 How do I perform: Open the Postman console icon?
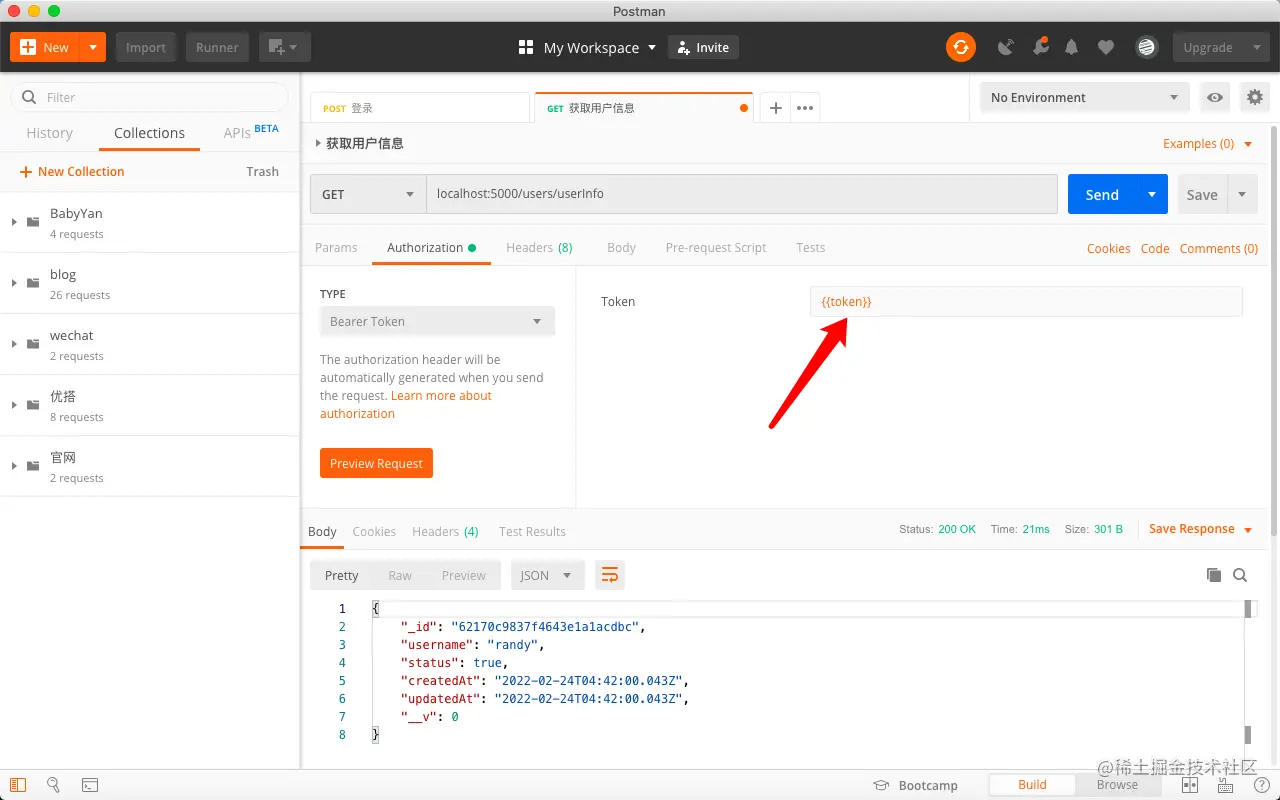coord(89,785)
